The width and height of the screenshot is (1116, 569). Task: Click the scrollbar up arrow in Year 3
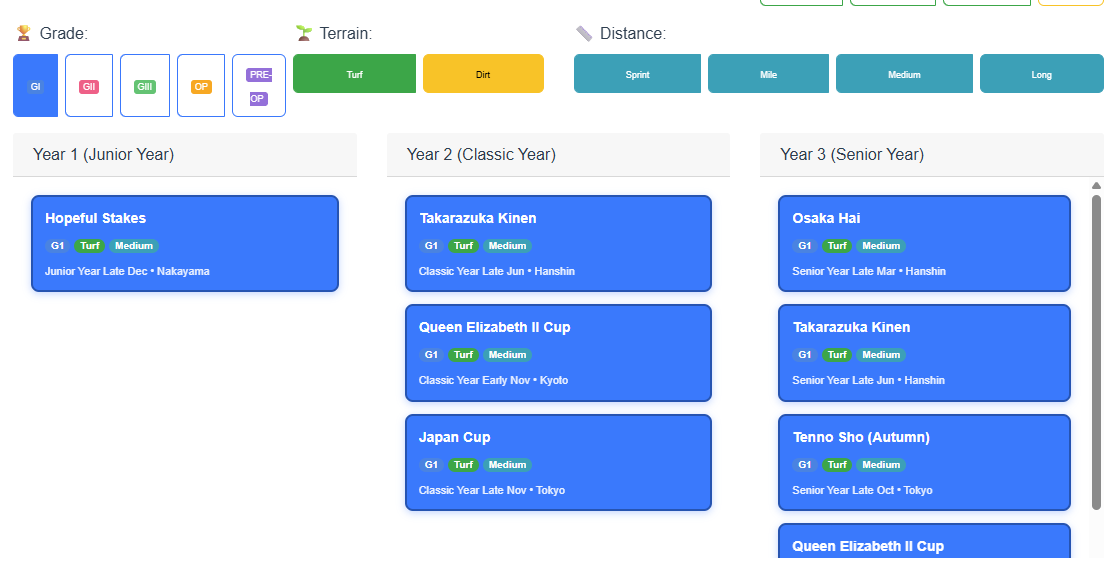(x=1096, y=186)
